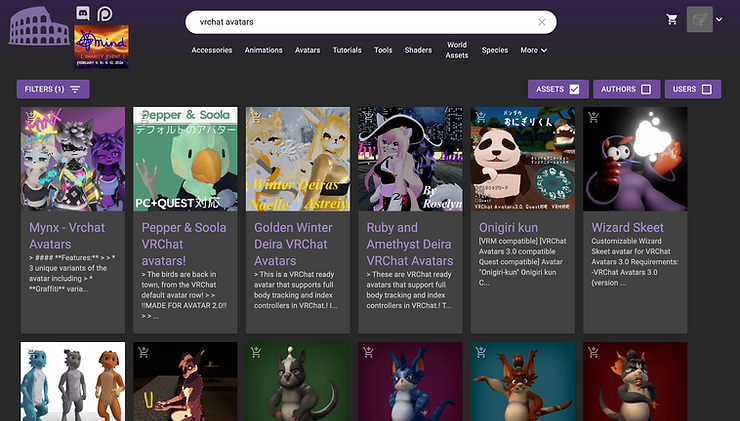Open the Mind charity event banner
The image size is (740, 421).
point(101,47)
